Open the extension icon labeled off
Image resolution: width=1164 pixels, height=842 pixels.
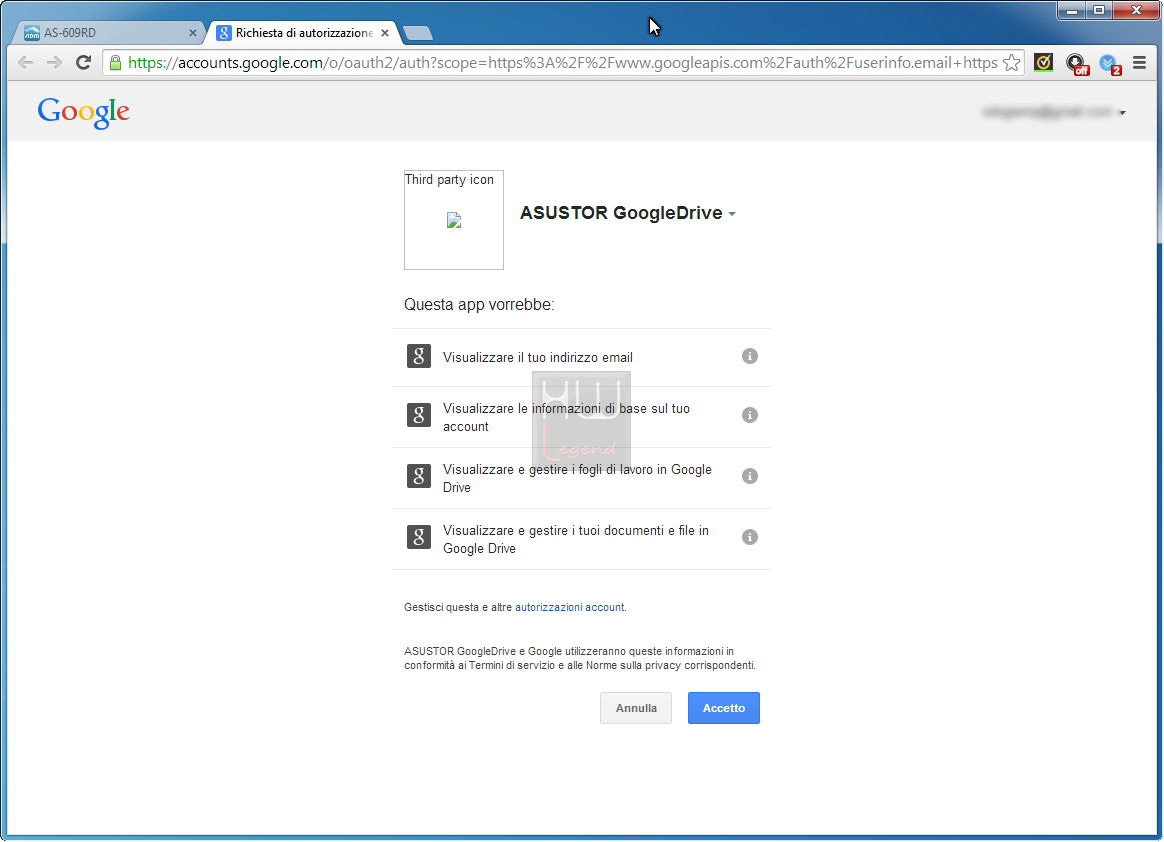tap(1076, 64)
